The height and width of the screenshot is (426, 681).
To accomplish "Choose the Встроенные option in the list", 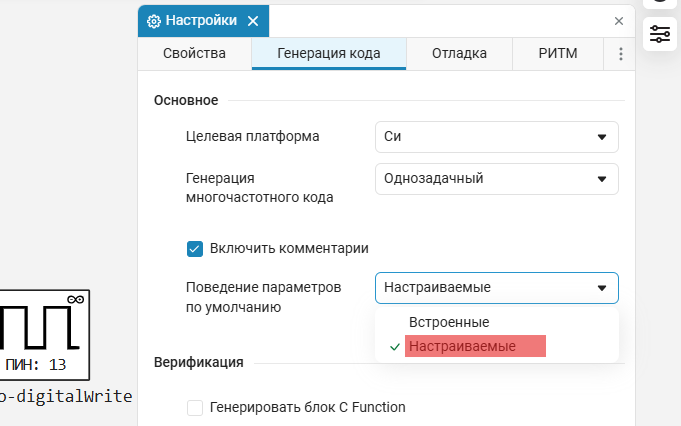I will coord(448,322).
